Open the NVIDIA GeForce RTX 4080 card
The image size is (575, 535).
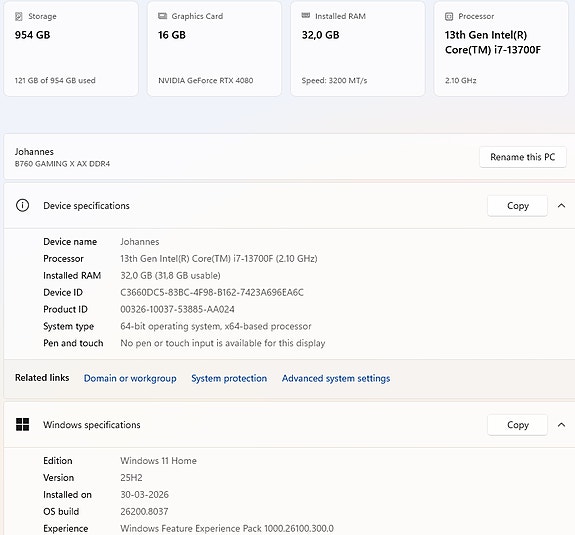(x=215, y=48)
